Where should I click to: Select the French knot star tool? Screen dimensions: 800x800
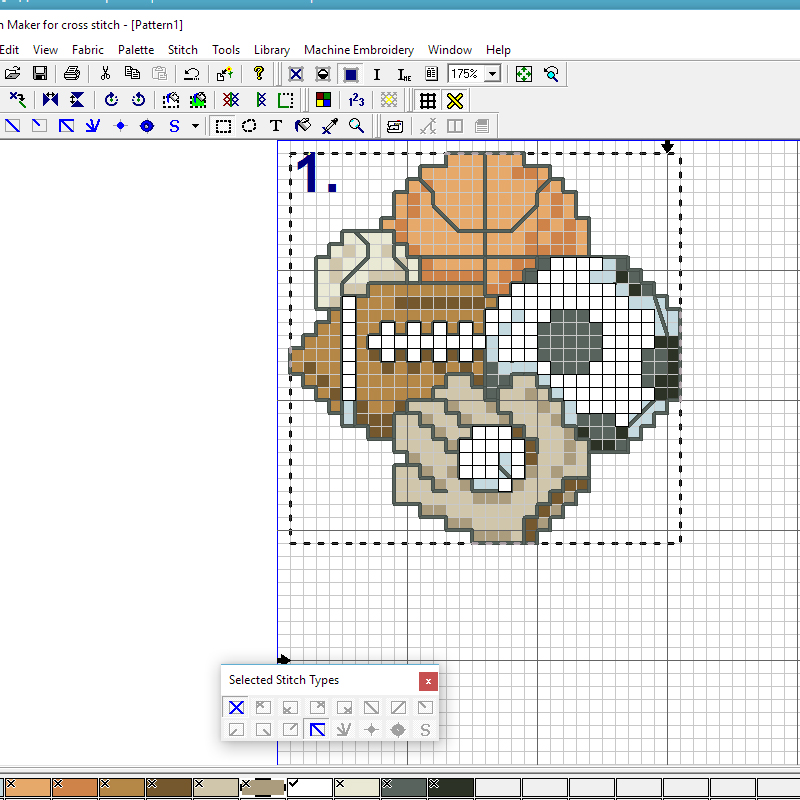(120, 126)
